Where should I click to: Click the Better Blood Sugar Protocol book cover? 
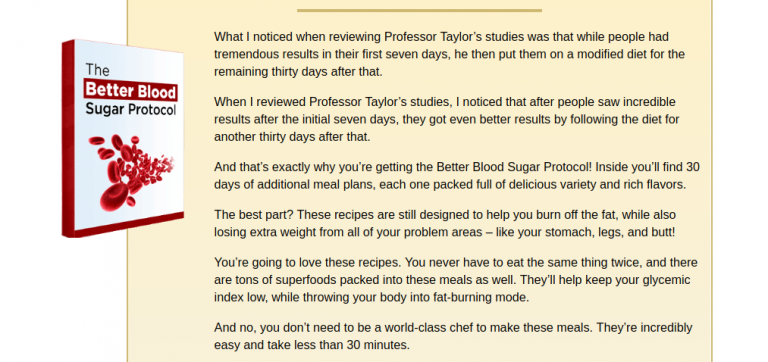pyautogui.click(x=123, y=139)
